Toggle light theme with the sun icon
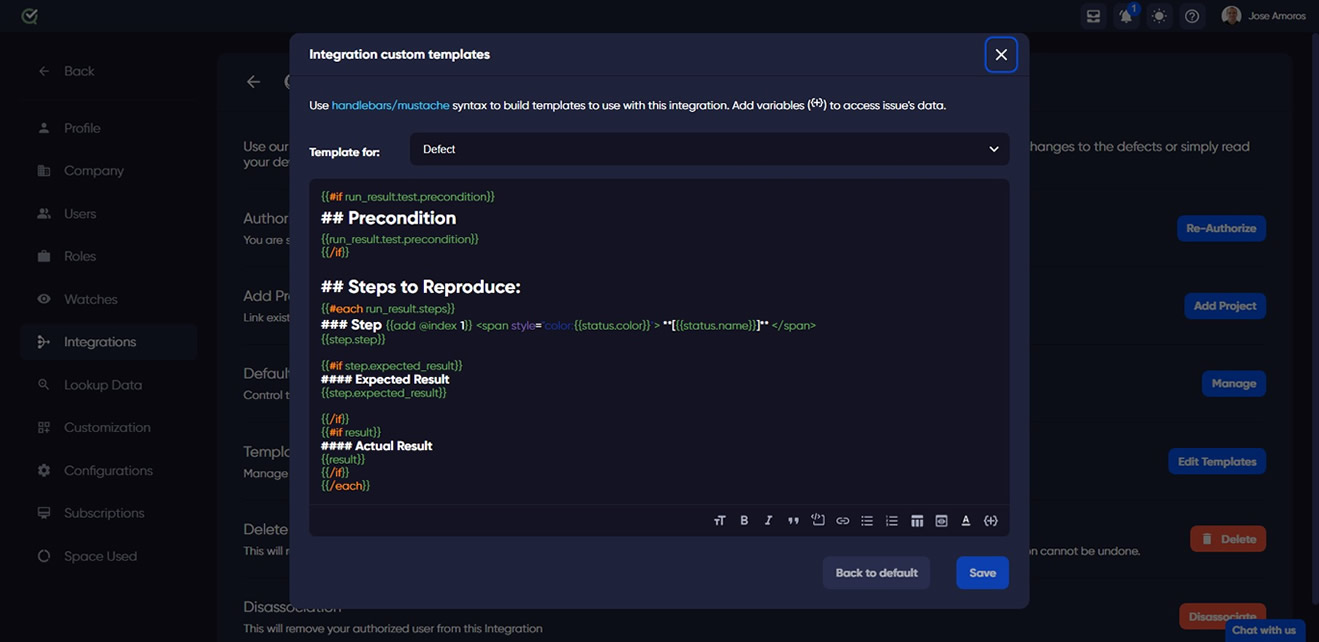Image resolution: width=1319 pixels, height=642 pixels. pos(1159,16)
